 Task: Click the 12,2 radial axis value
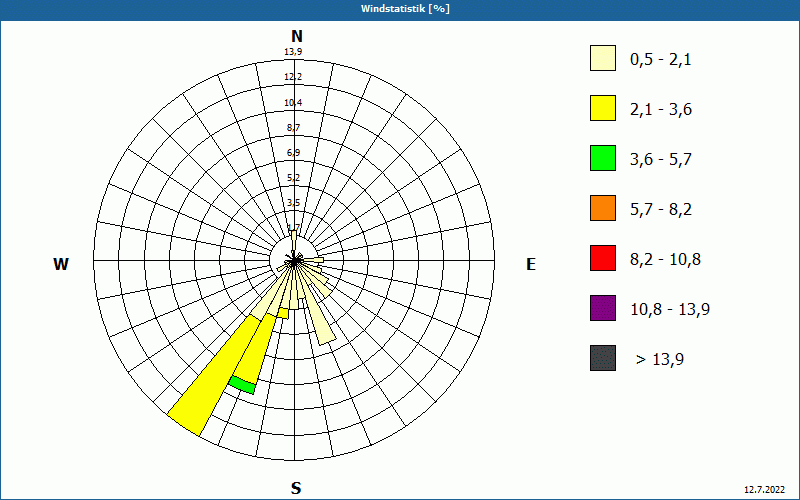click(293, 77)
